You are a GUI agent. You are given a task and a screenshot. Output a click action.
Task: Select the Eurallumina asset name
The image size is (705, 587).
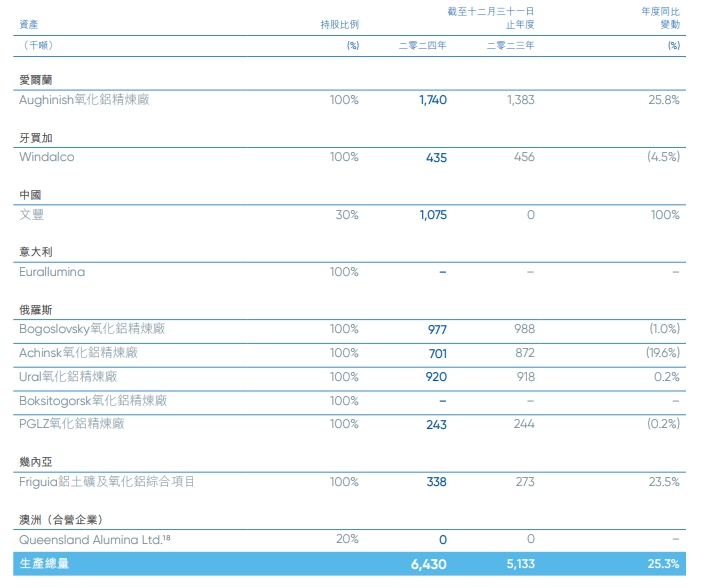52,272
